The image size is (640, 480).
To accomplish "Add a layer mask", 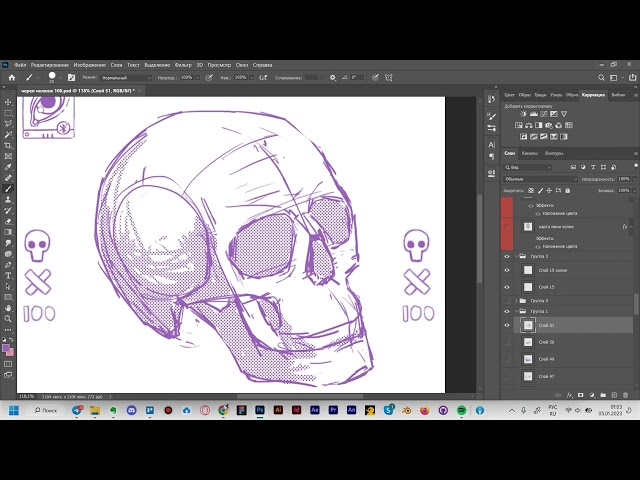I will [x=580, y=395].
